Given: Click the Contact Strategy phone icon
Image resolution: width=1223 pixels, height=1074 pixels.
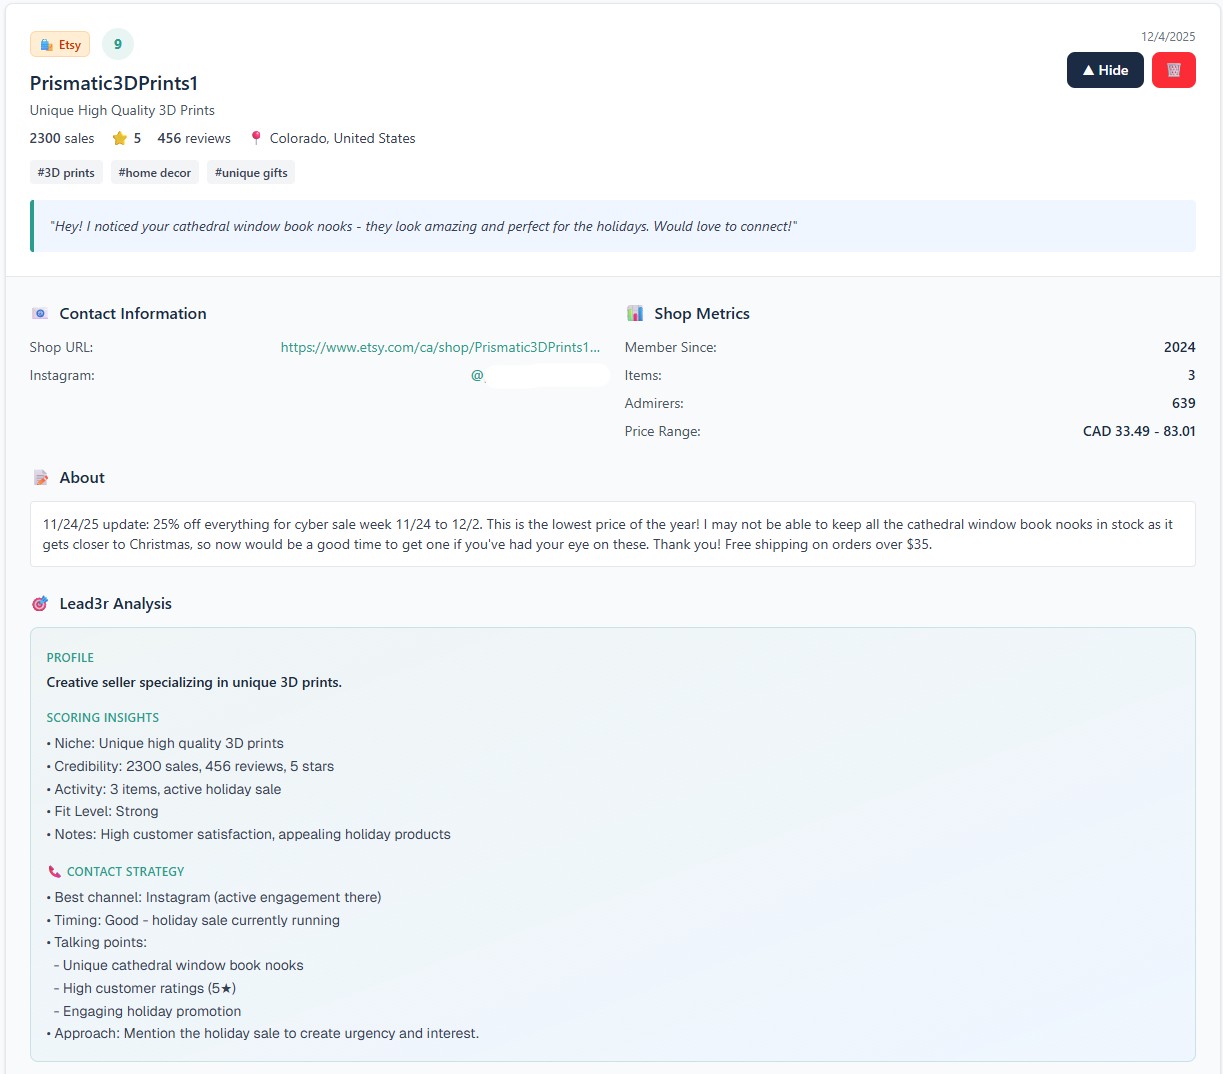Looking at the screenshot, I should click(x=54, y=872).
